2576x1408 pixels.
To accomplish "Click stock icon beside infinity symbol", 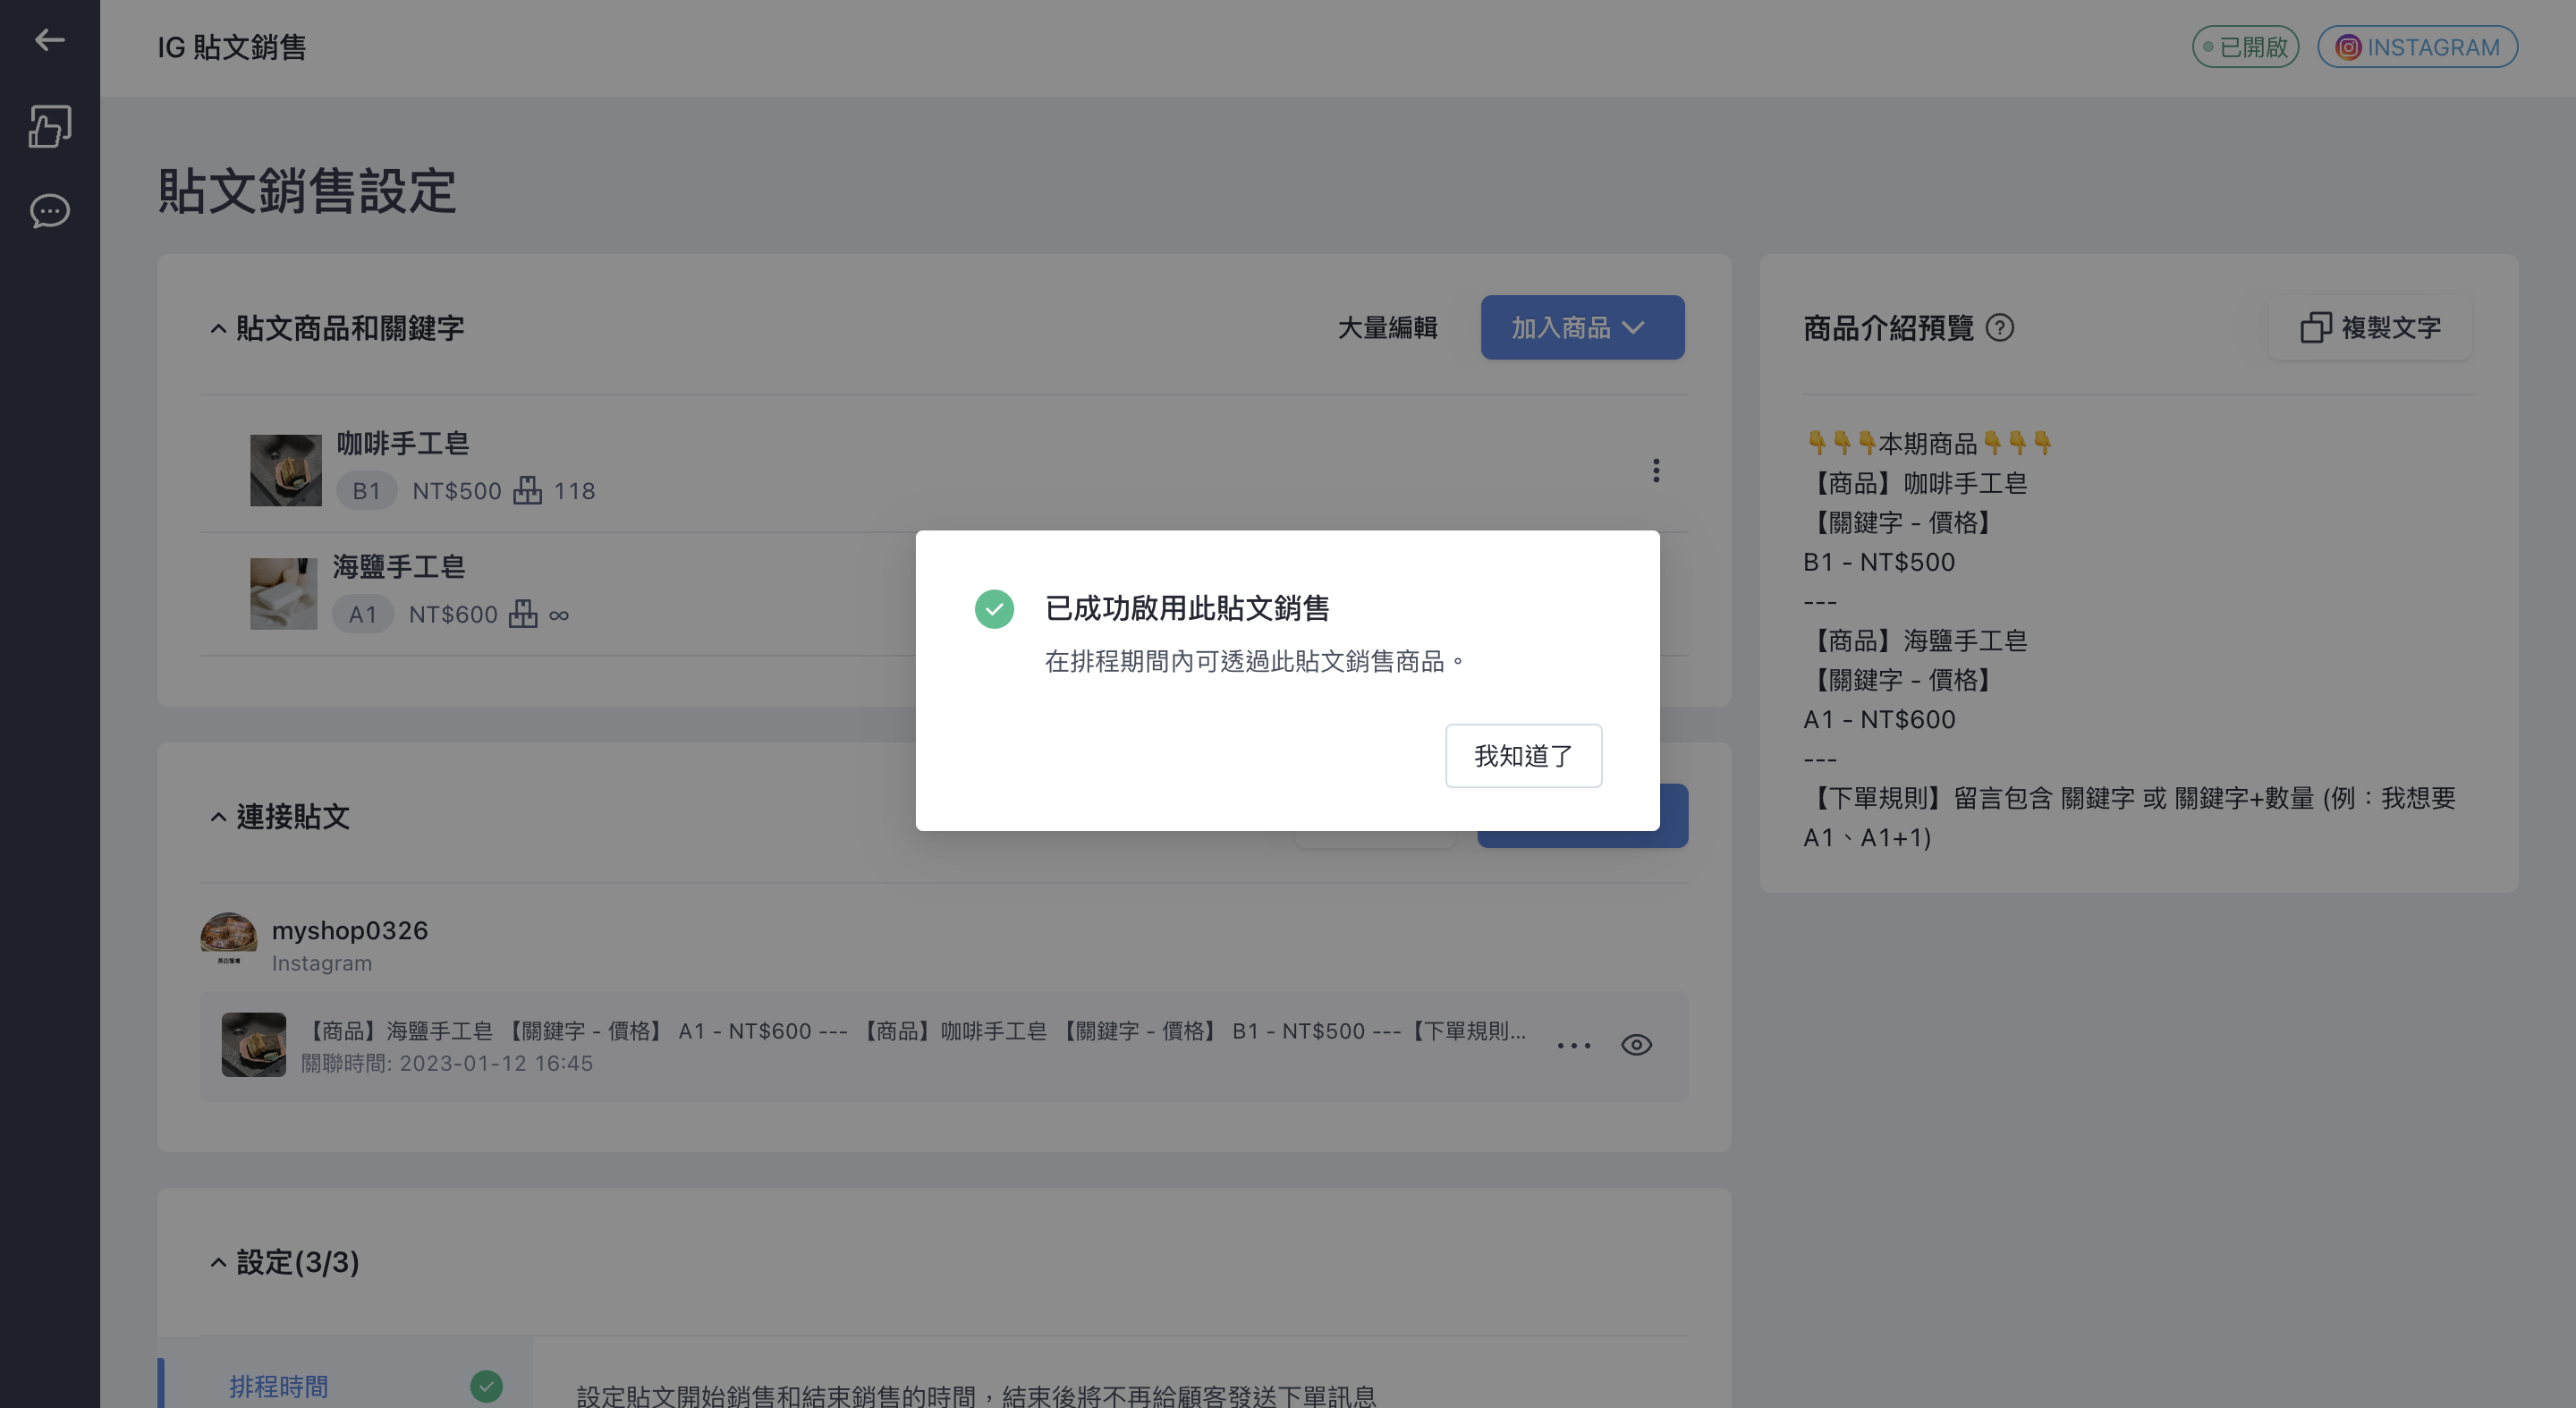I will (523, 614).
